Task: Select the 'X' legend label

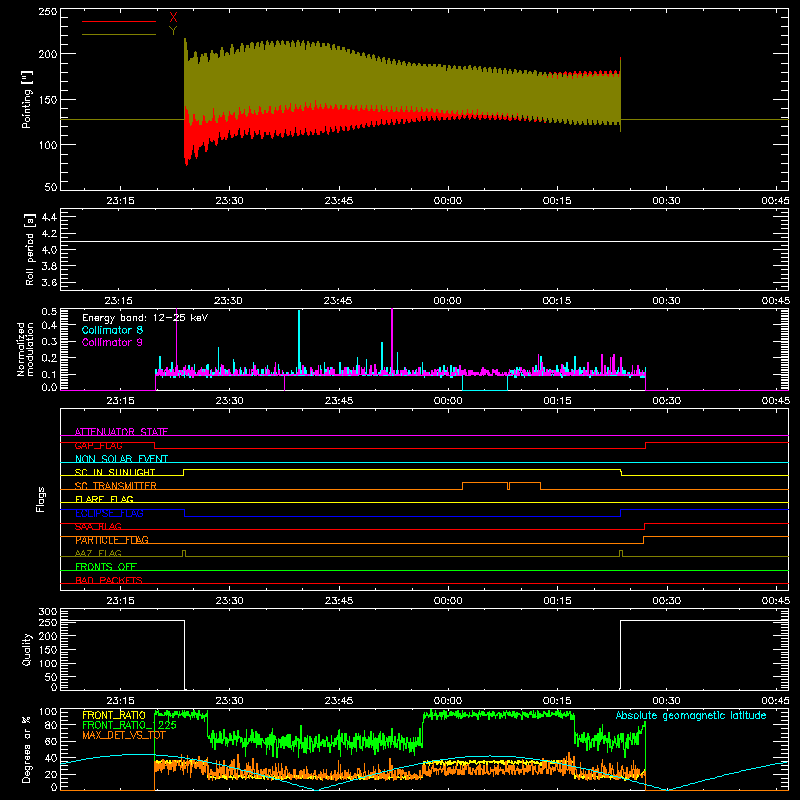Action: 173,18
